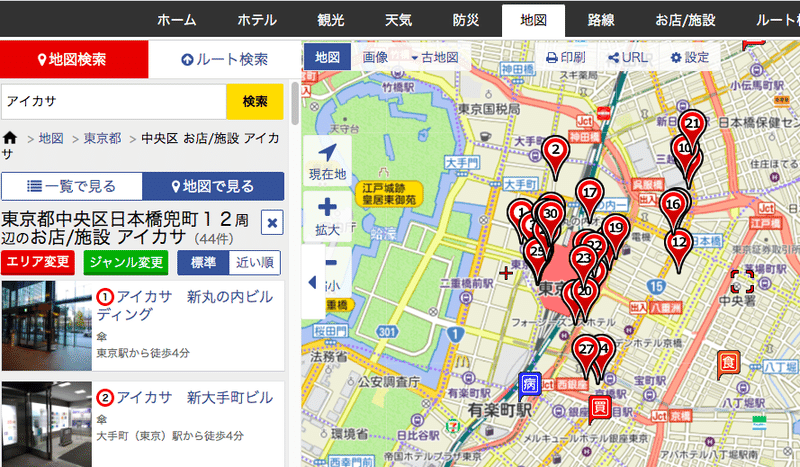Click map pin number 19
Image resolution: width=800 pixels, height=467 pixels.
pos(616,229)
